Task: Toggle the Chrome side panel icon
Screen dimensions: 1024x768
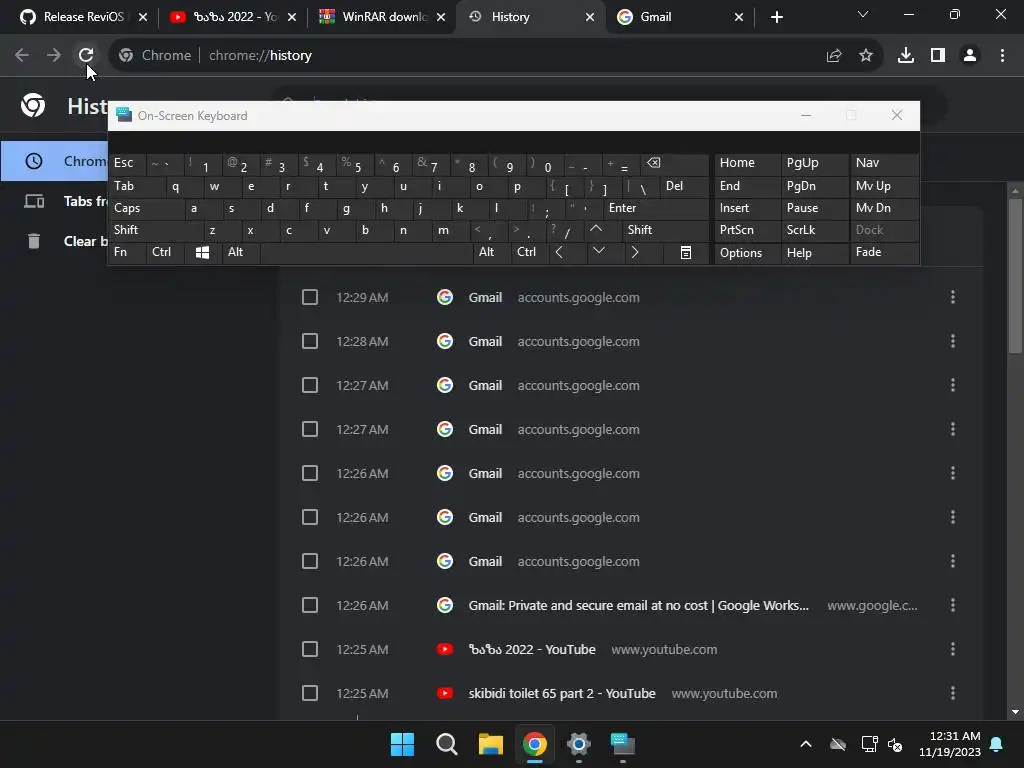Action: (938, 56)
